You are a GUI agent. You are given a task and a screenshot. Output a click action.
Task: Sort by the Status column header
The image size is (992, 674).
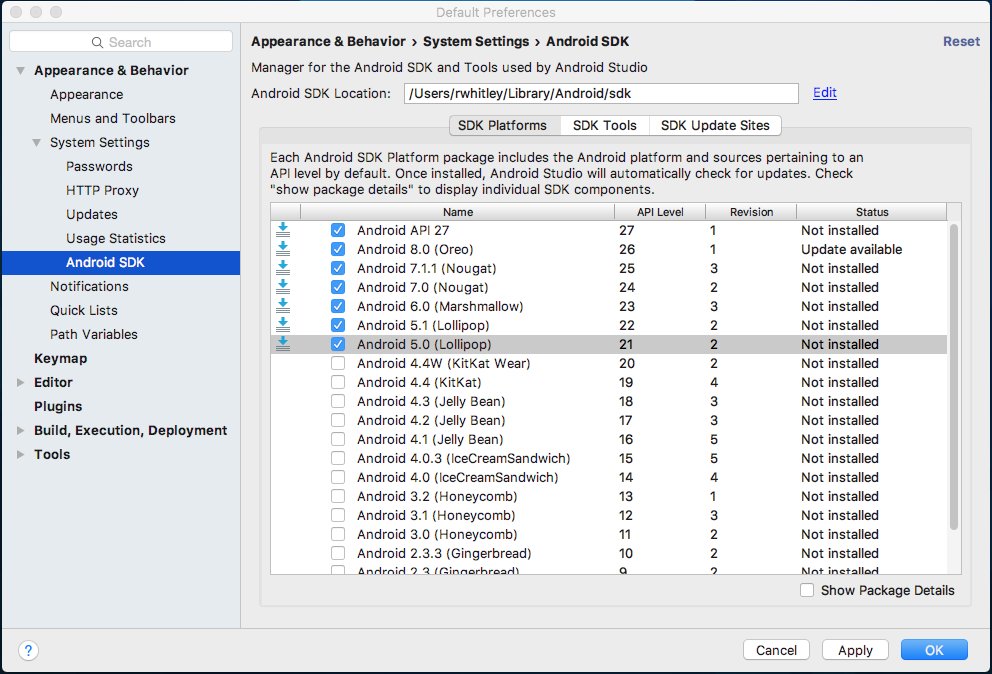click(x=872, y=212)
